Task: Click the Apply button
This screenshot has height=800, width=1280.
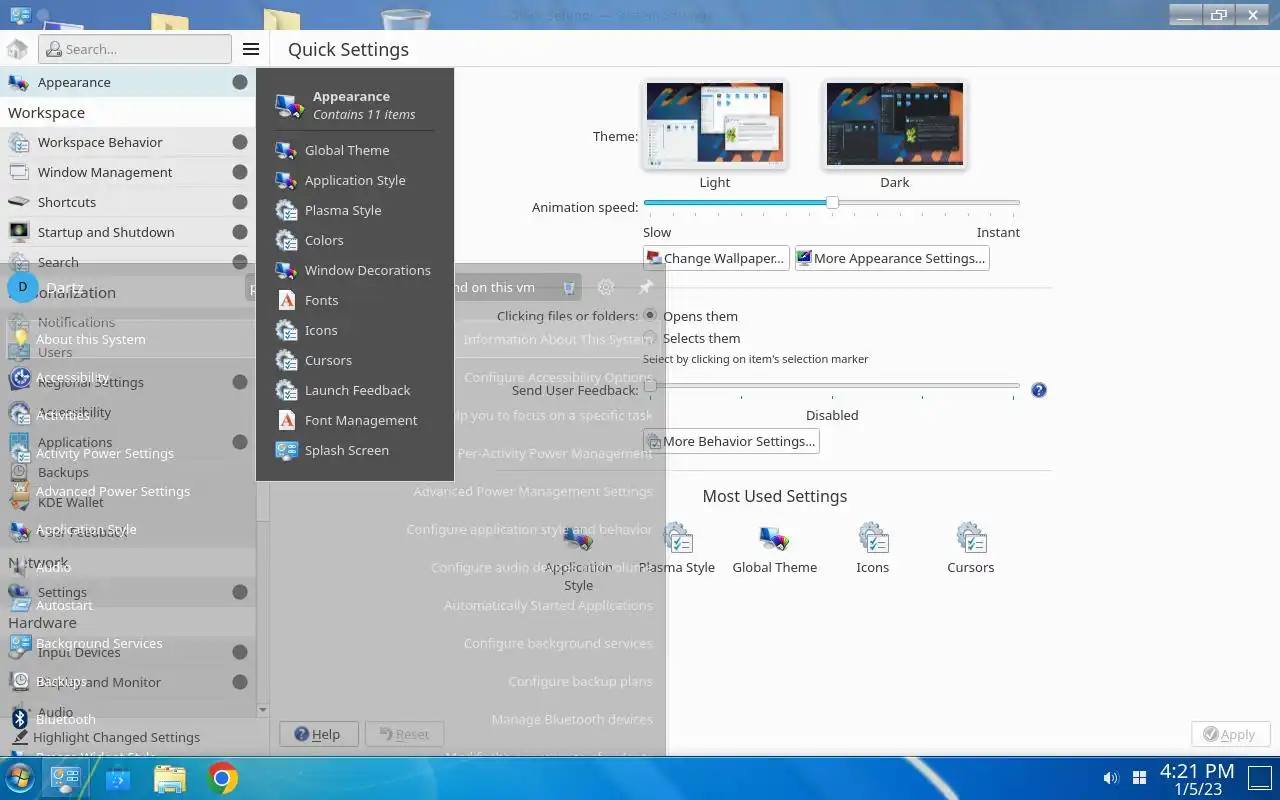Action: pyautogui.click(x=1230, y=734)
